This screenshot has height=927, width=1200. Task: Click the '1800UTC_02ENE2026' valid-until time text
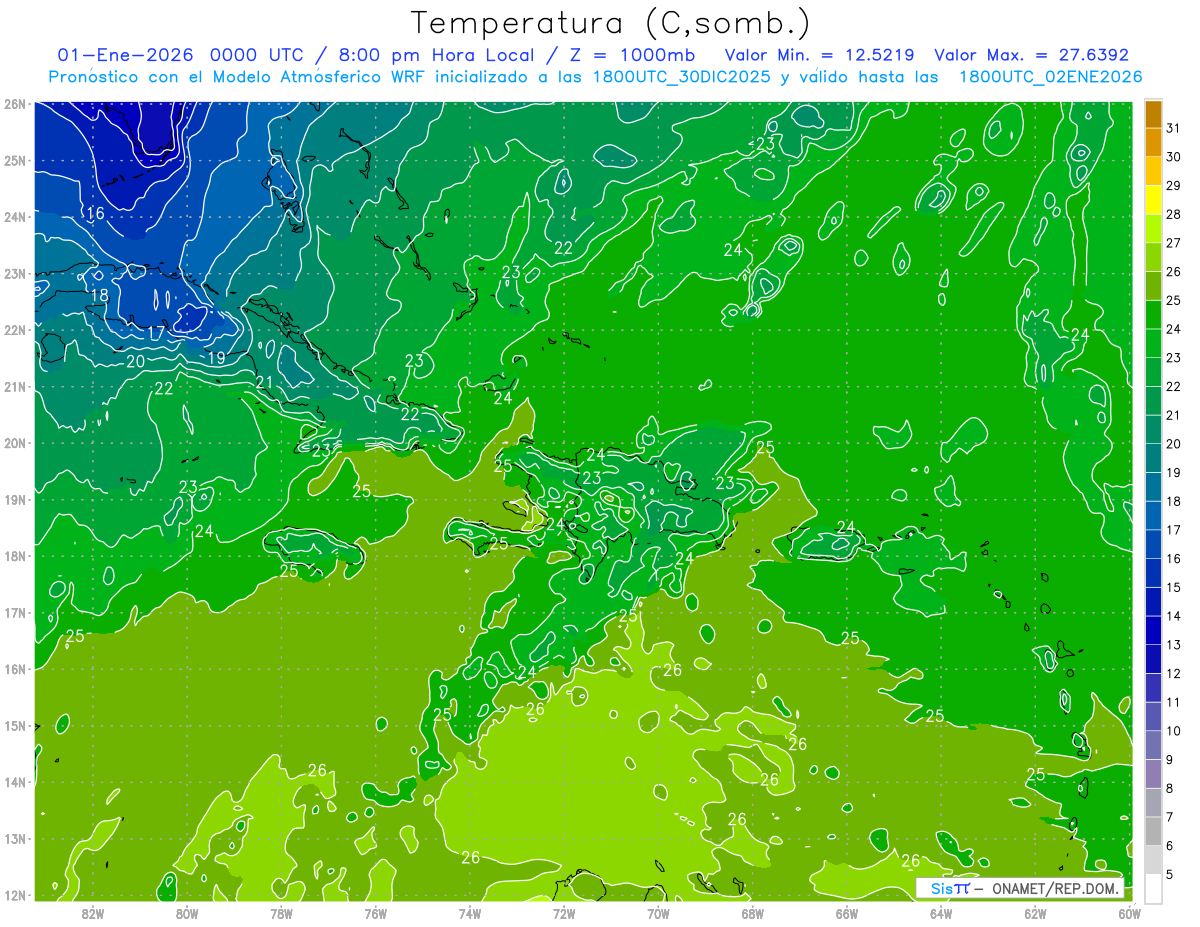pyautogui.click(x=1050, y=77)
